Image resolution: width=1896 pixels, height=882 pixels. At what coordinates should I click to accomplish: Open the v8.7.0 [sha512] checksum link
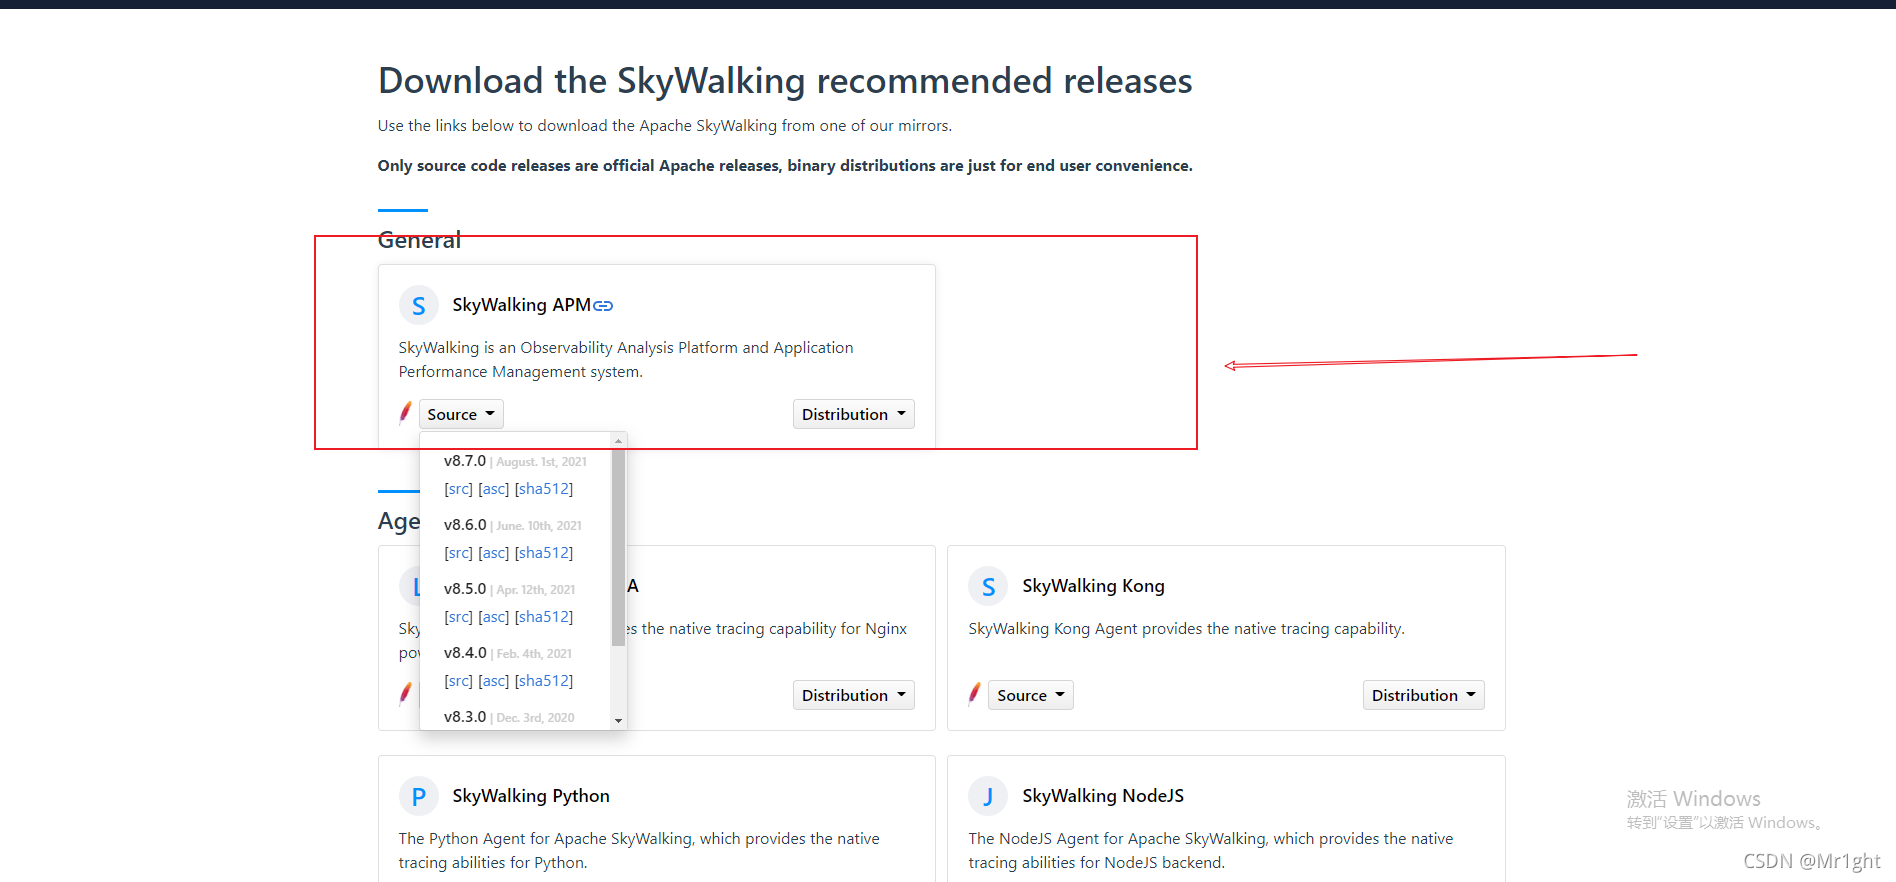[544, 489]
